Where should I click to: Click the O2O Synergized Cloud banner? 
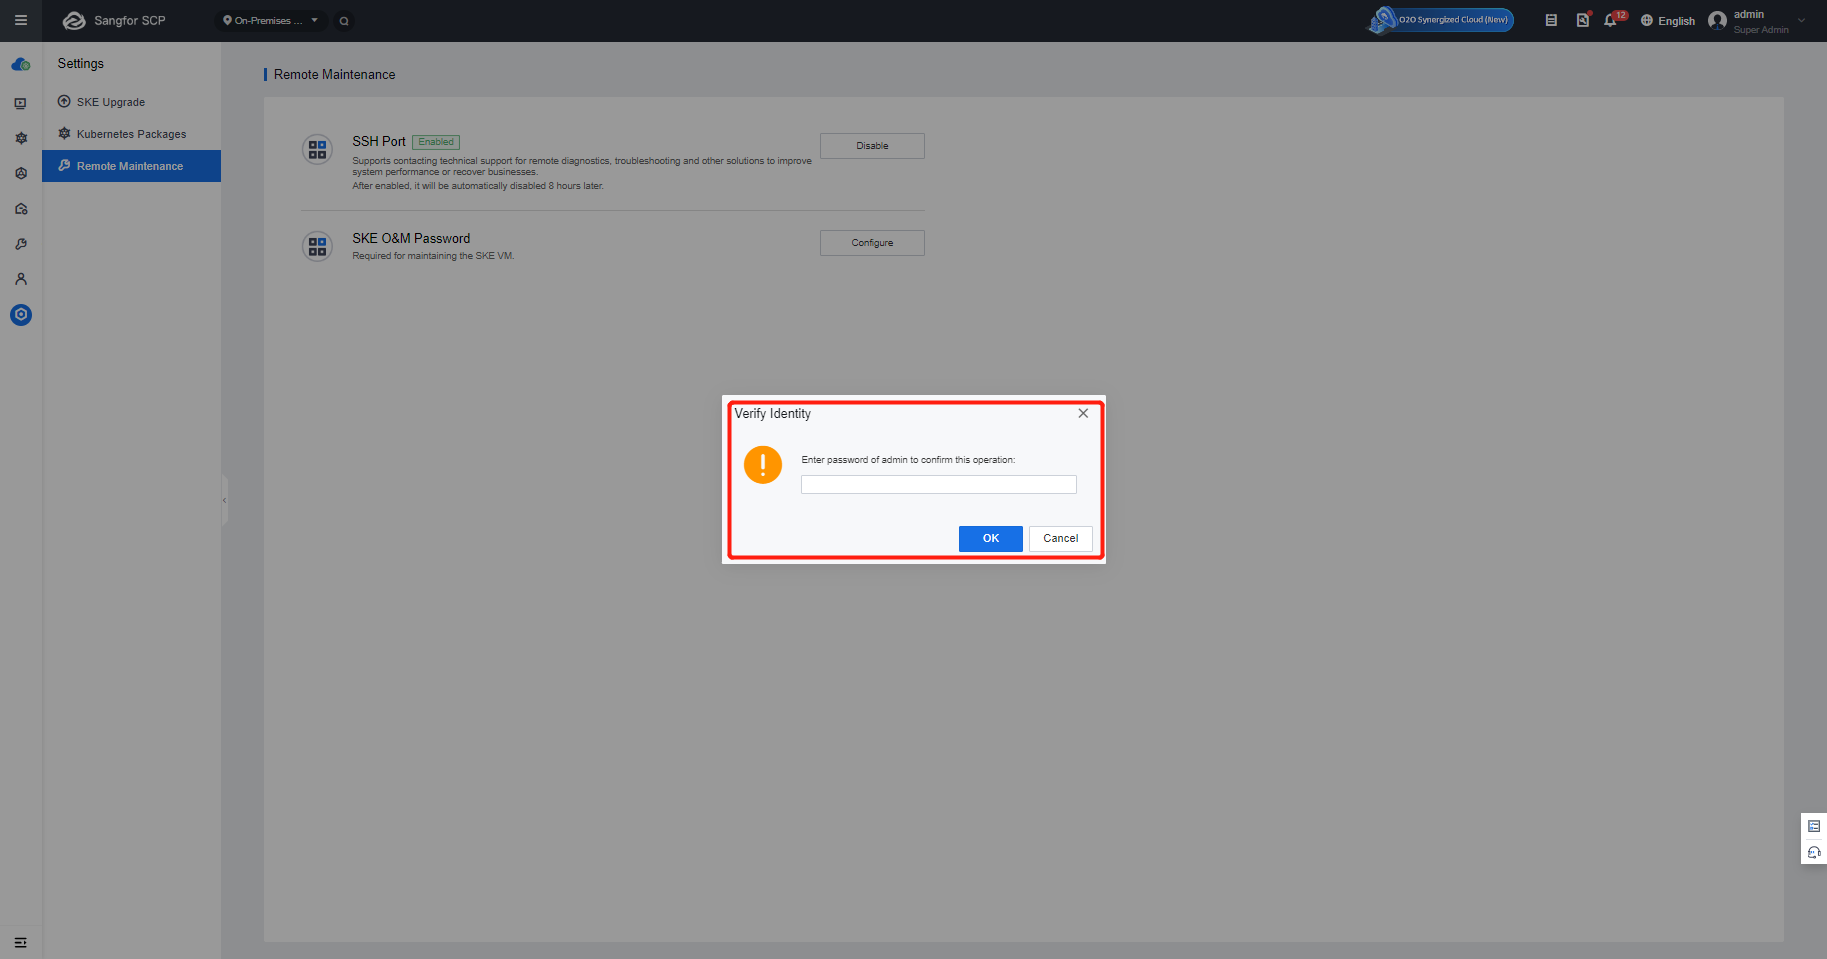(x=1441, y=20)
